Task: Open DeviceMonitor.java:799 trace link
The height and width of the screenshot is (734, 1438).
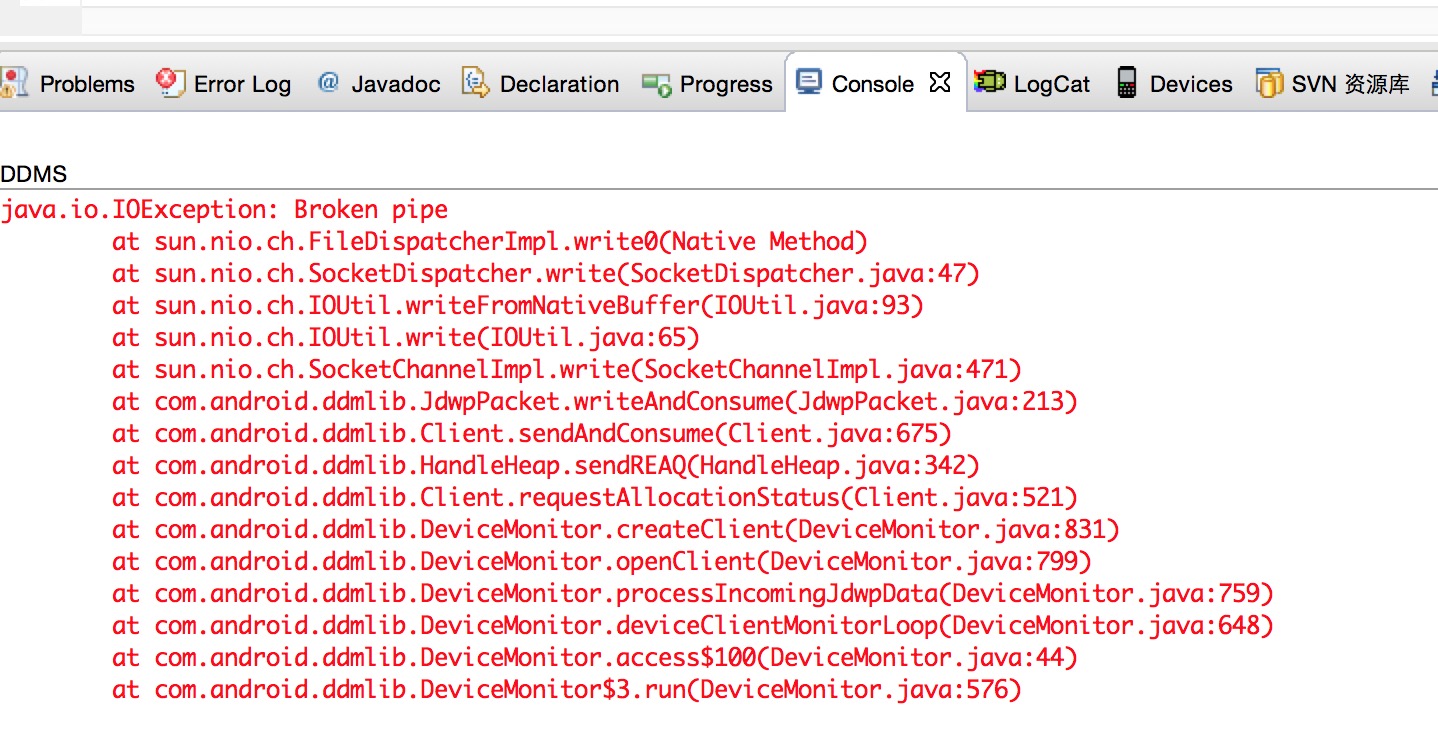Action: pyautogui.click(x=922, y=562)
